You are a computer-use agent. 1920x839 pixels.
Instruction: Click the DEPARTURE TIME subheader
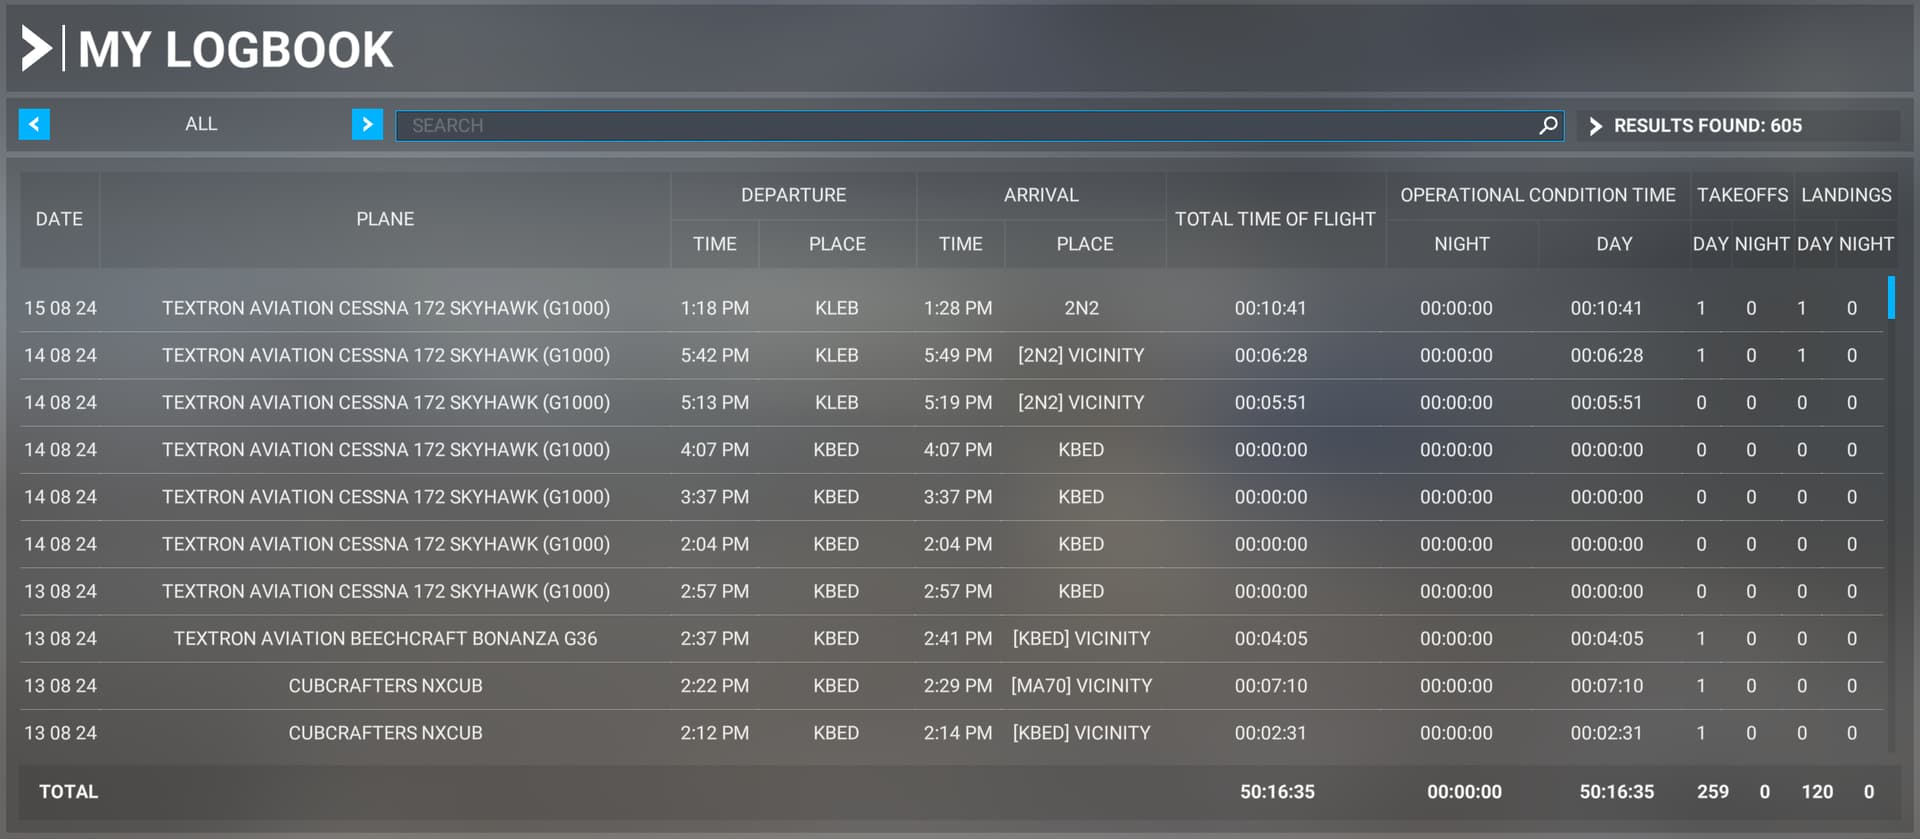[x=714, y=243]
